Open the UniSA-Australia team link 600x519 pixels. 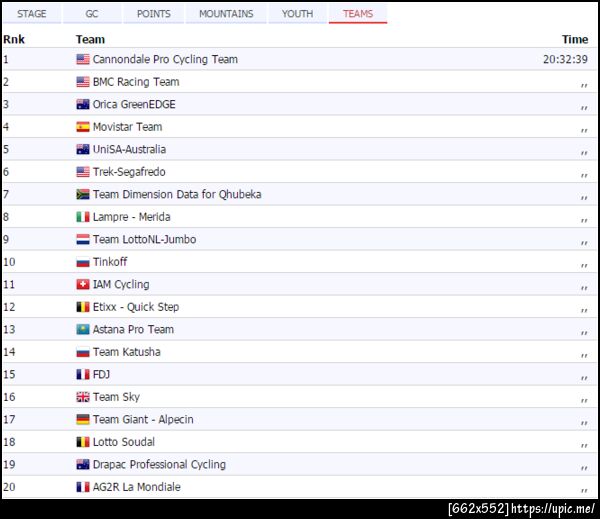[x=130, y=149]
